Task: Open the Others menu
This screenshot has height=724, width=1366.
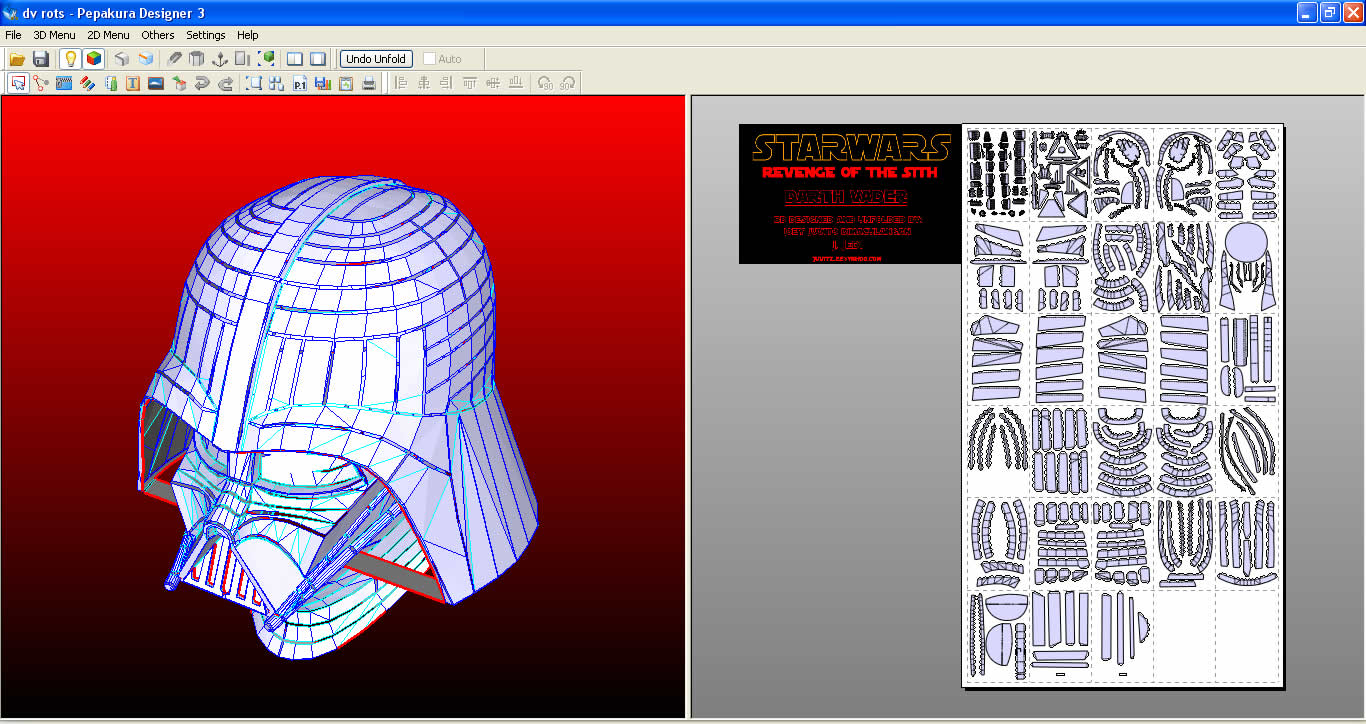Action: click(x=158, y=35)
